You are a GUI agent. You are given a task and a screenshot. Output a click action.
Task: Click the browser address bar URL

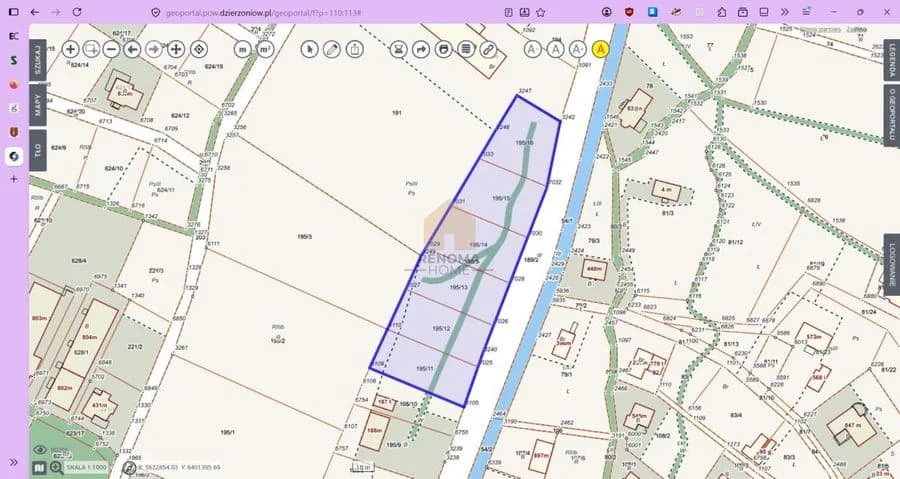tap(264, 12)
